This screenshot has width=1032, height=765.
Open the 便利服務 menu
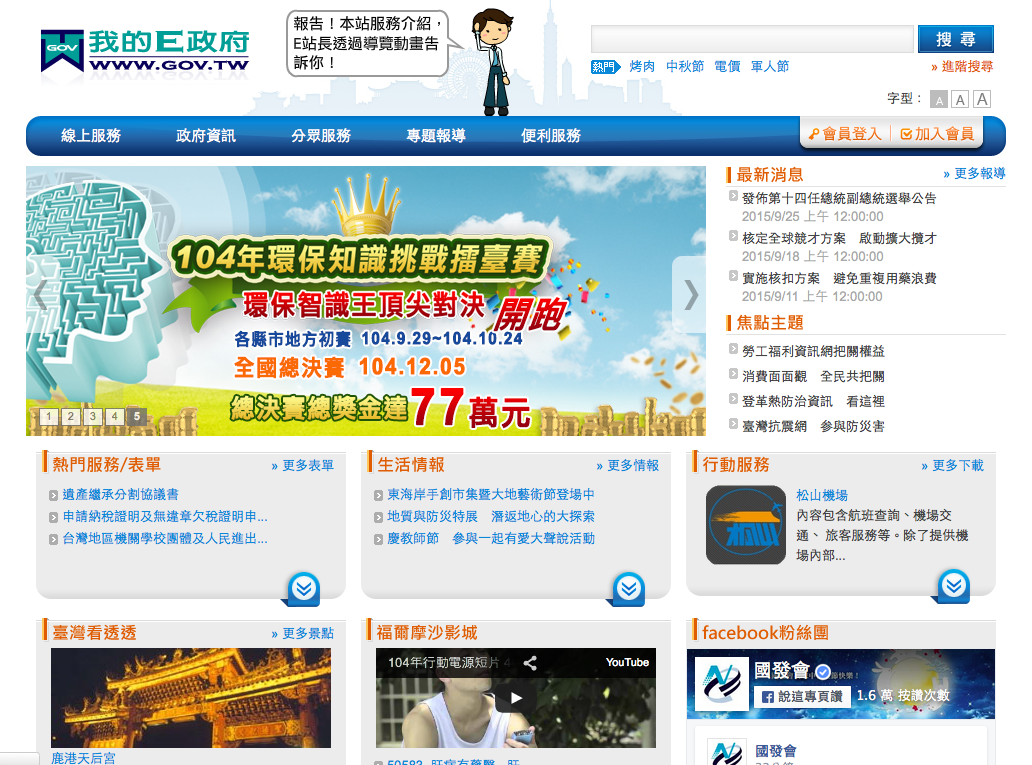[x=551, y=136]
